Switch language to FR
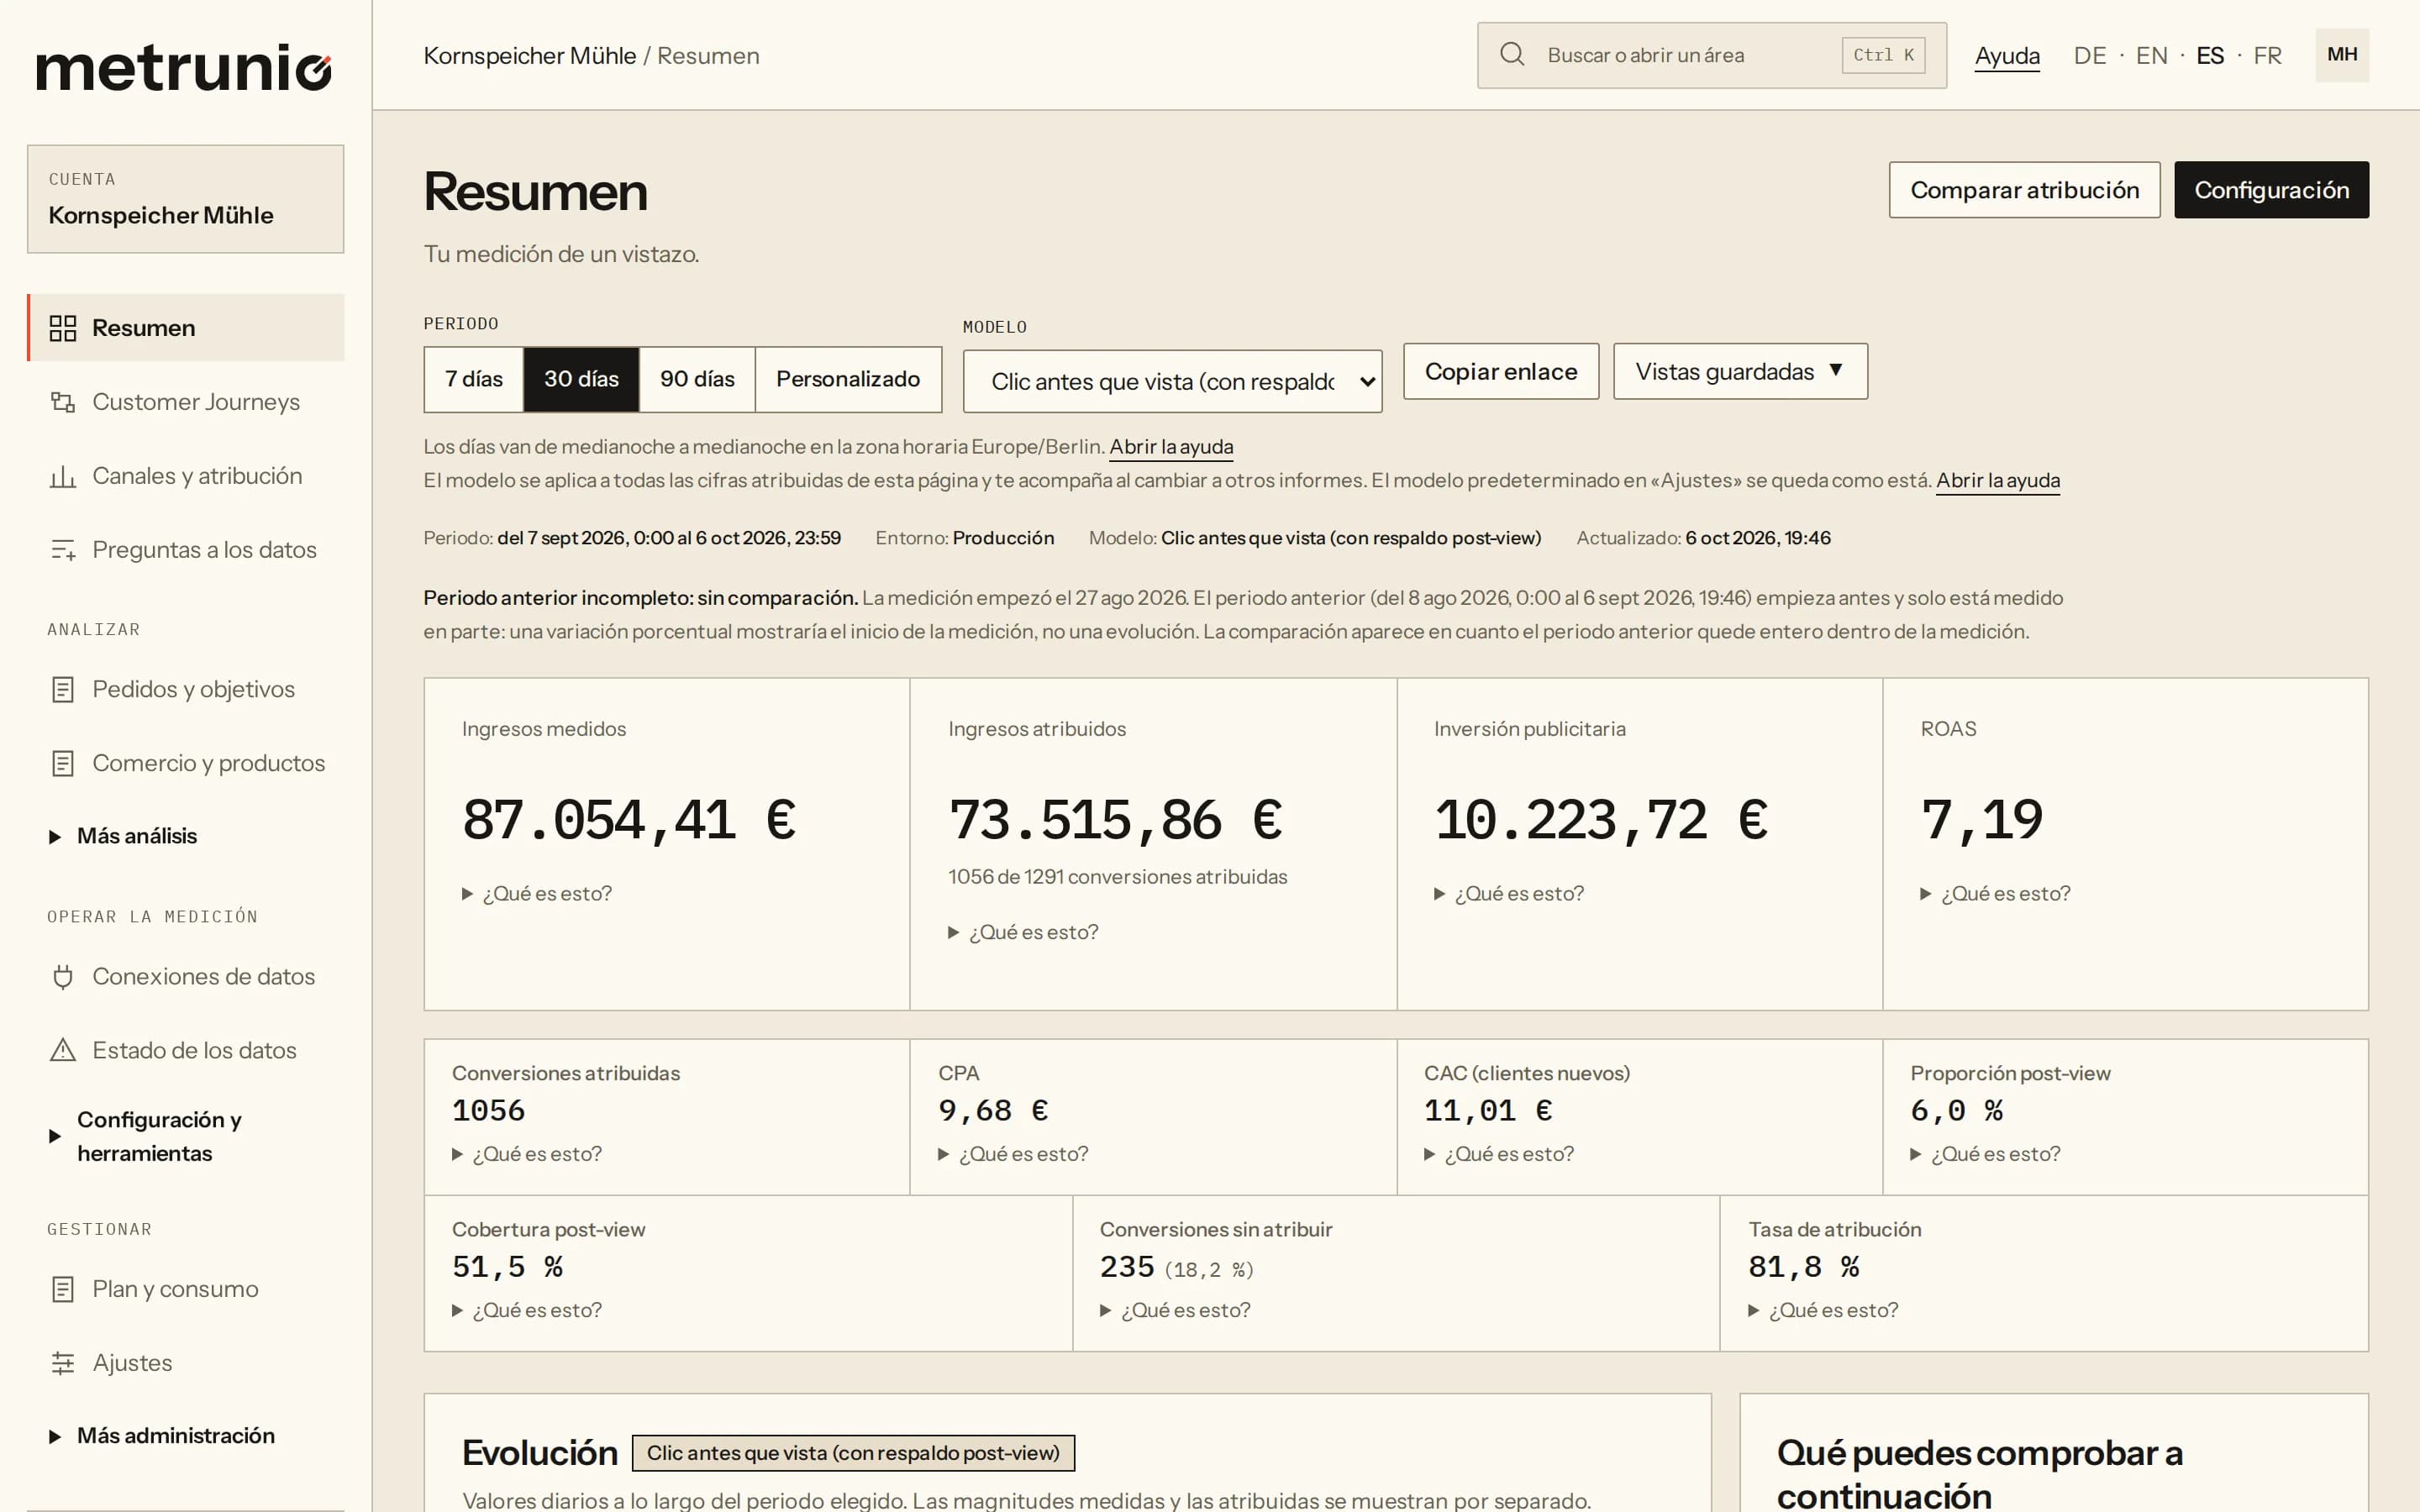Viewport: 2420px width, 1512px height. pos(2267,56)
